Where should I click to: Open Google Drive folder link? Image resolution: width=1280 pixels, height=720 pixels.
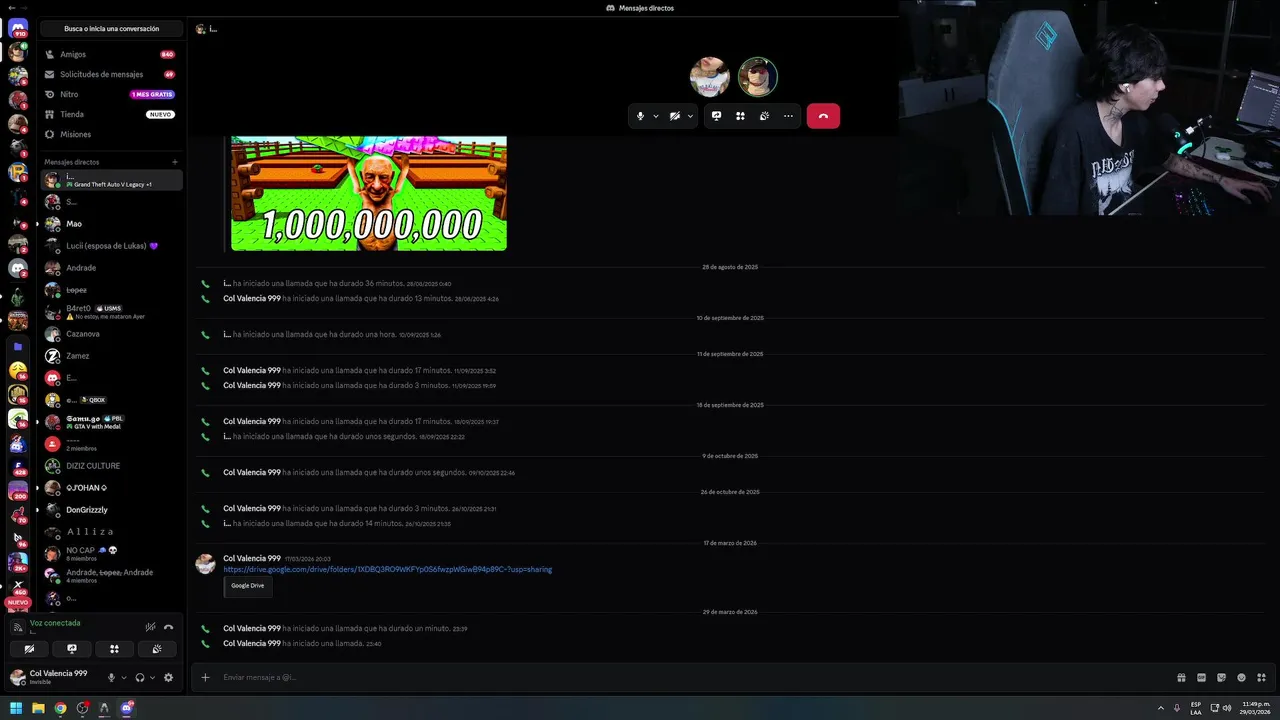(387, 569)
